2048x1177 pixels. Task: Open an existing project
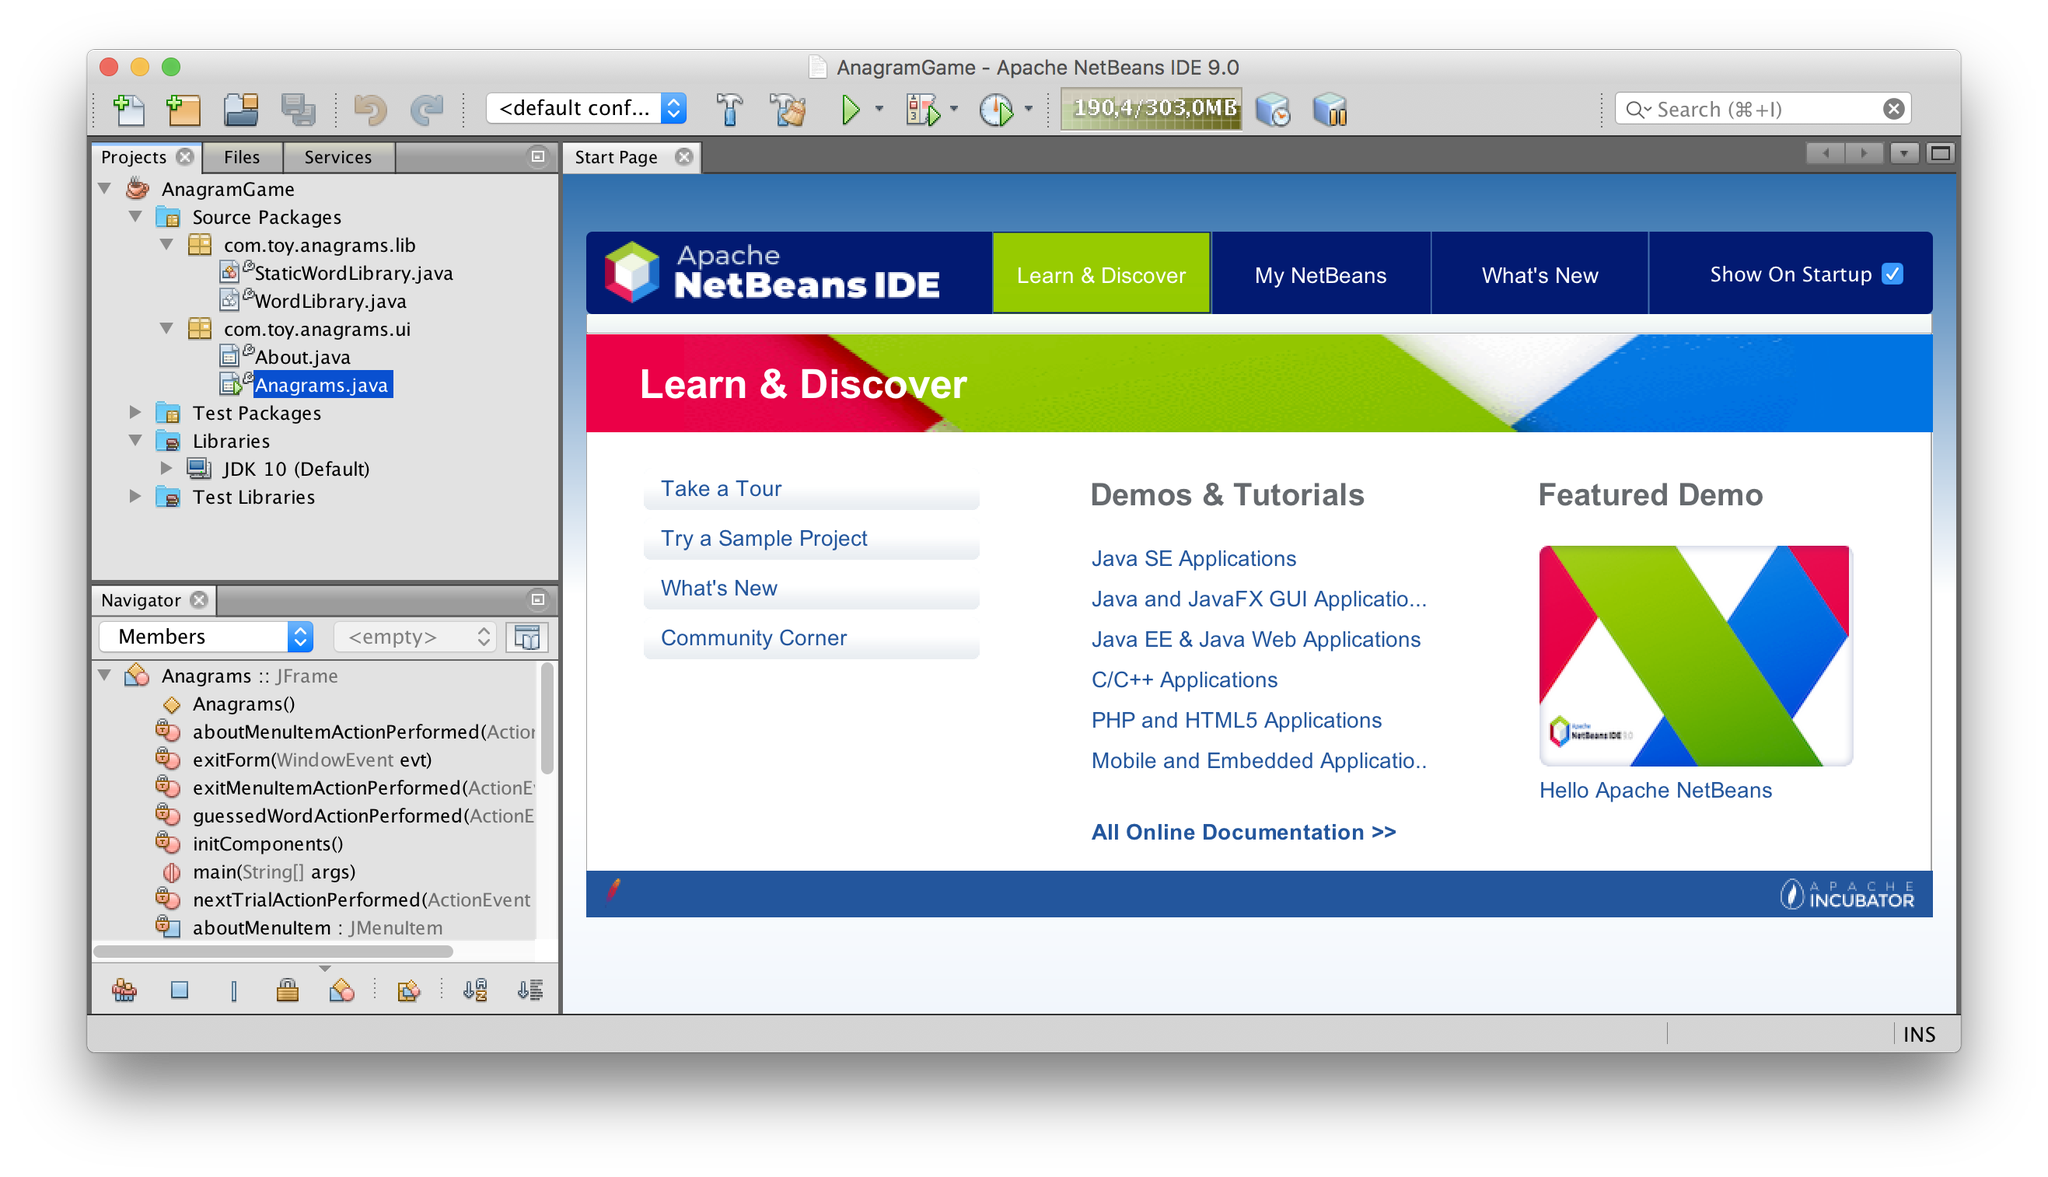242,110
